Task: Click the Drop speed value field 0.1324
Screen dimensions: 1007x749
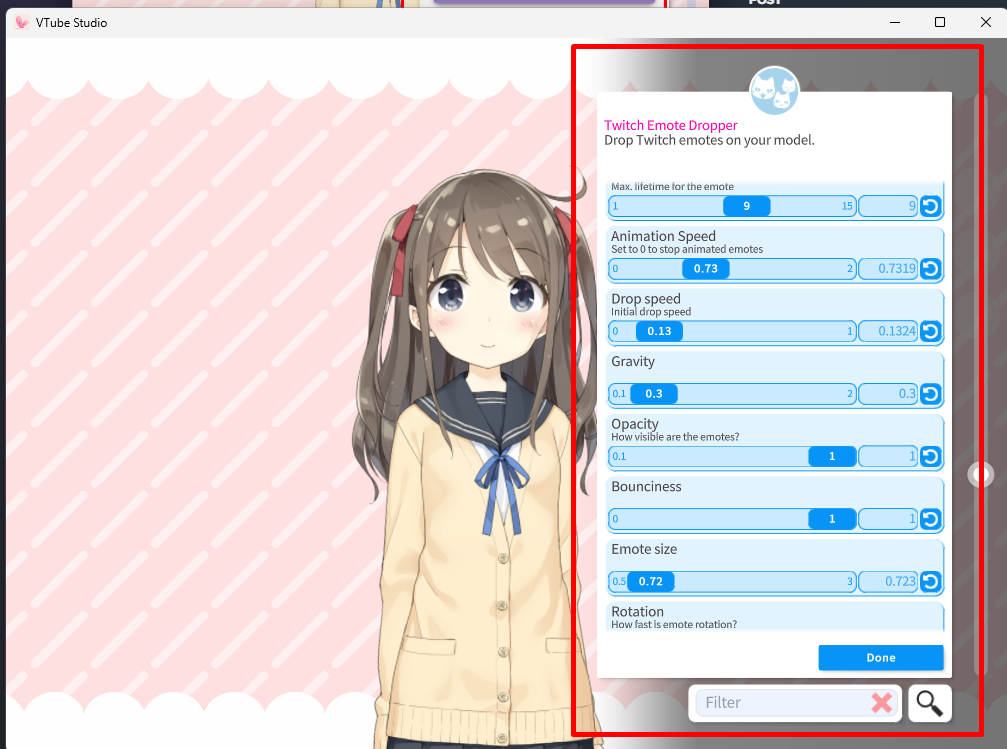Action: tap(888, 331)
